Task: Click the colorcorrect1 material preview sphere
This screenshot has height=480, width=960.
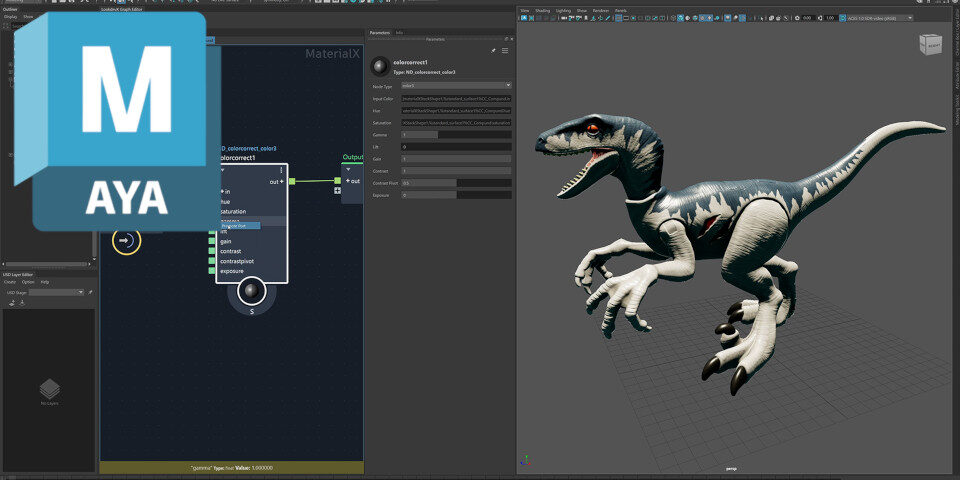Action: tap(381, 66)
